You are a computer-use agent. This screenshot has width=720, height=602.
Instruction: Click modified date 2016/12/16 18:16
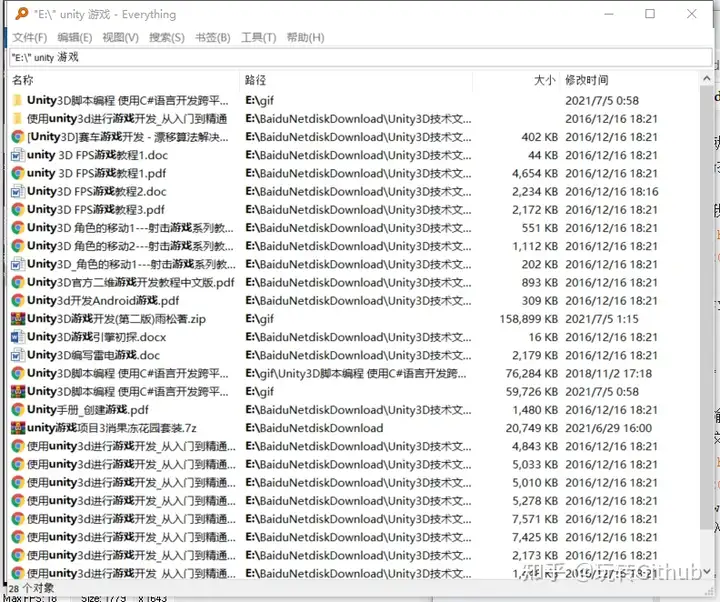tap(612, 191)
